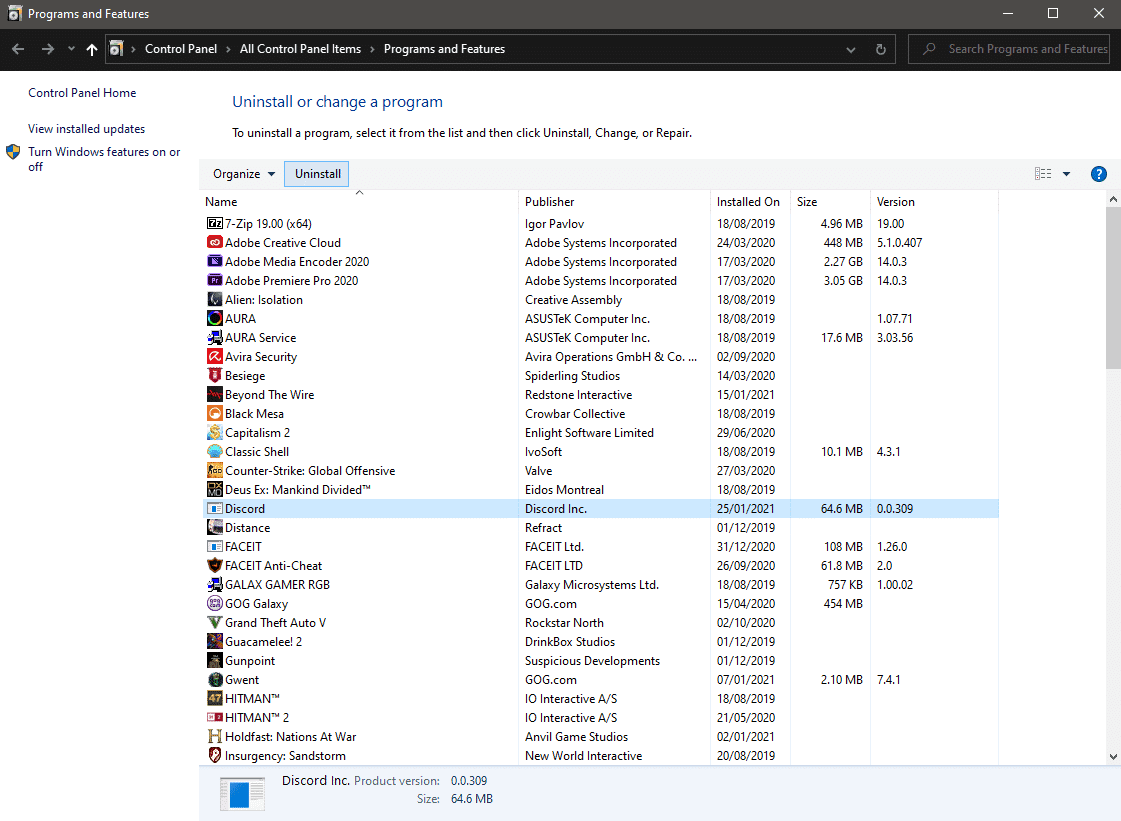This screenshot has width=1121, height=821.
Task: Click the Adobe Media Encoder 2020 icon
Action: point(214,262)
